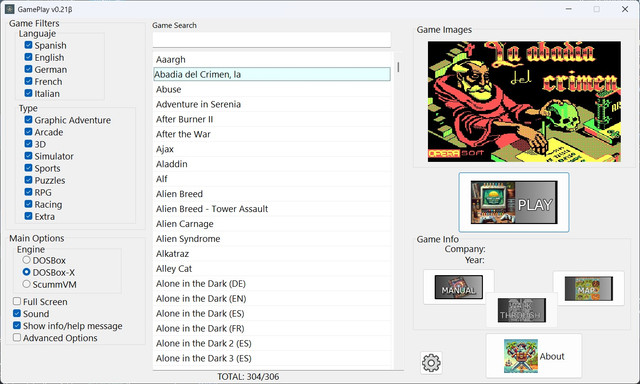
Task: Click the Game Search input field
Action: click(x=271, y=40)
